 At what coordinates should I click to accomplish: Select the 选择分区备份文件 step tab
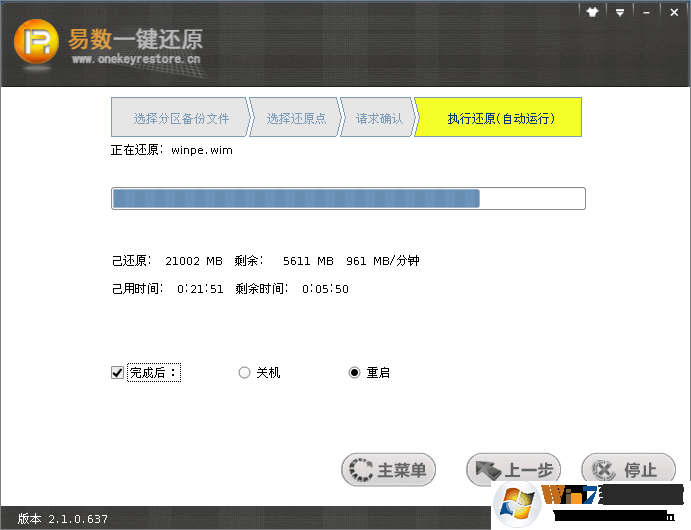(x=181, y=118)
